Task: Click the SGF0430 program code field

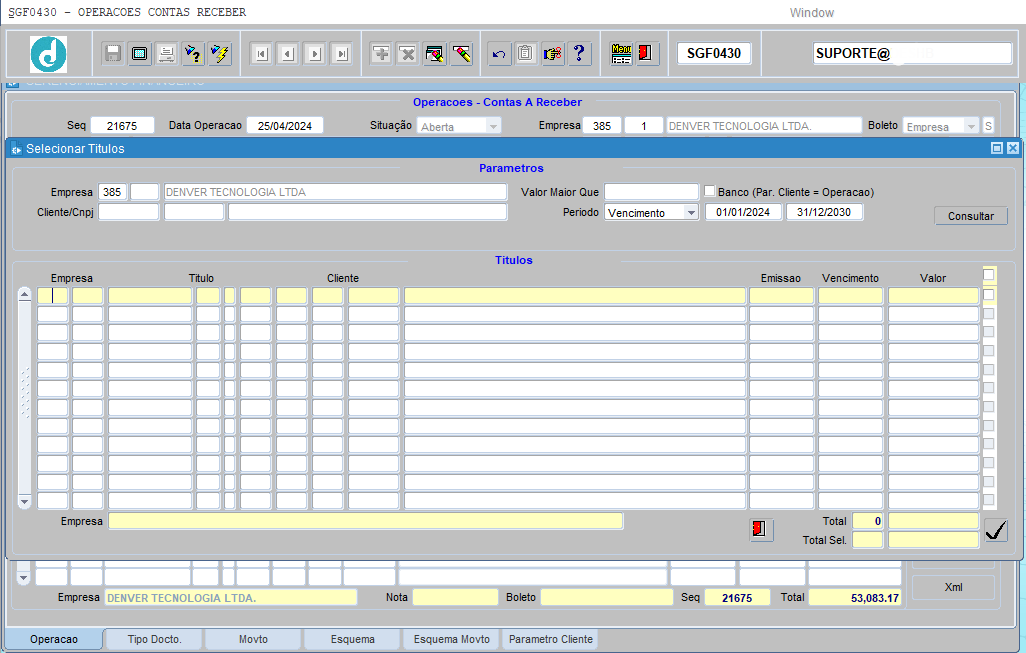Action: (x=714, y=53)
